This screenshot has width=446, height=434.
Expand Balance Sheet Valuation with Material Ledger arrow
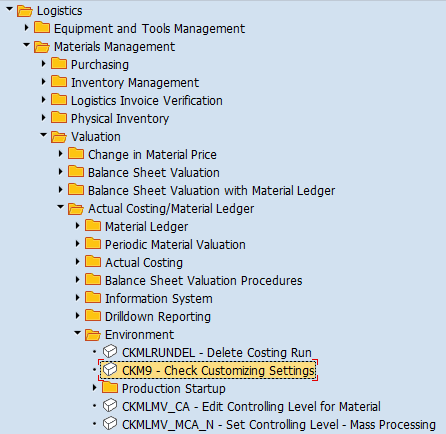[61, 189]
